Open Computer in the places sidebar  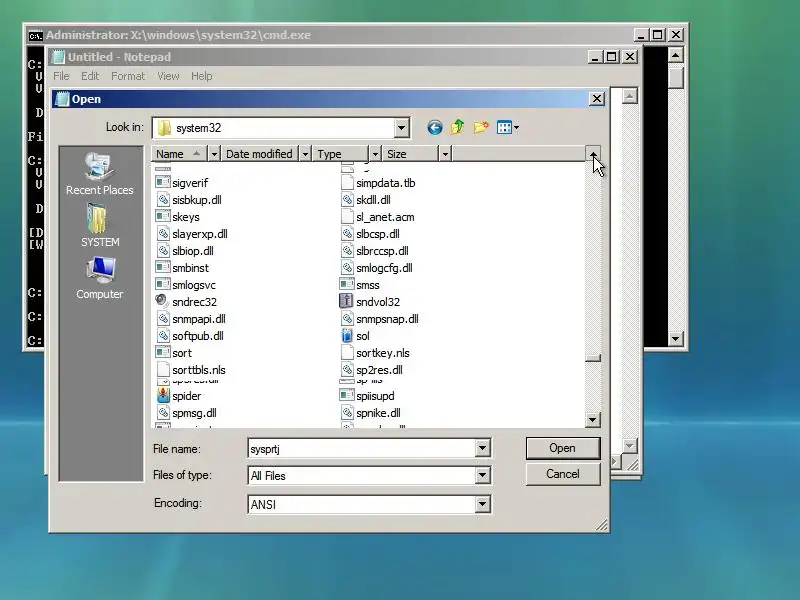tap(99, 278)
